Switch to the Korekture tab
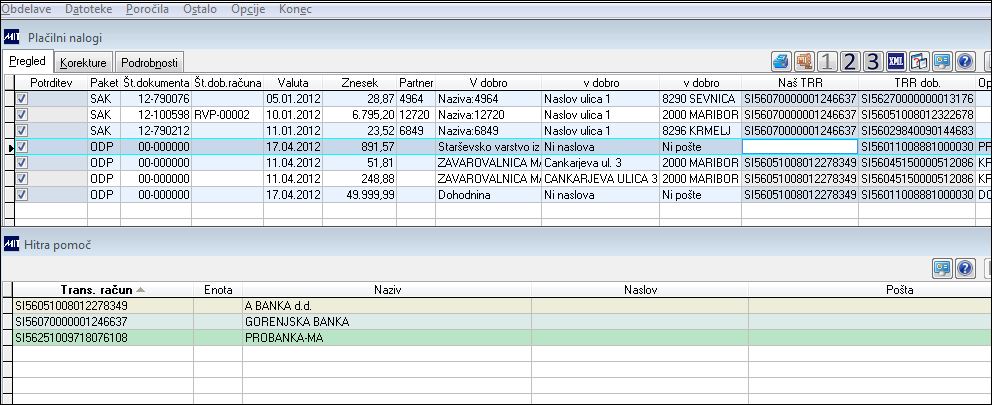This screenshot has width=992, height=405. point(84,63)
